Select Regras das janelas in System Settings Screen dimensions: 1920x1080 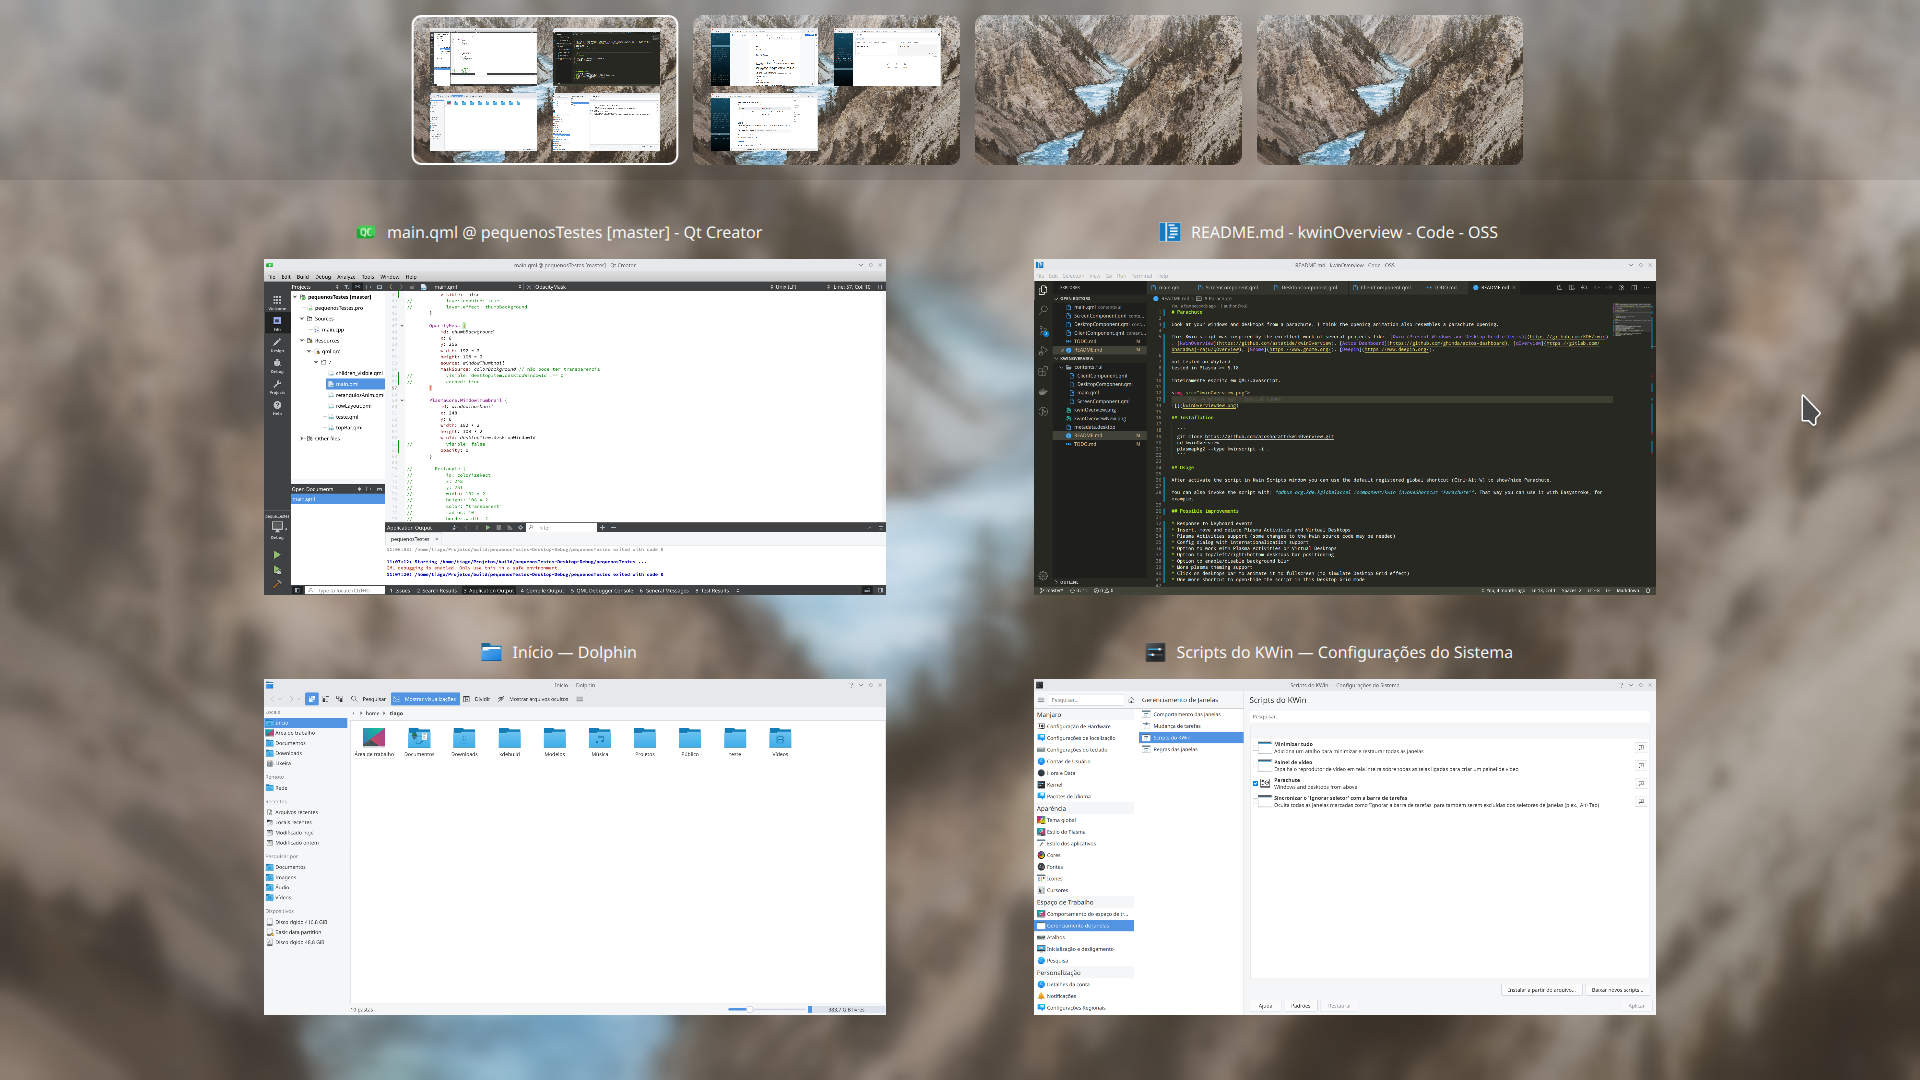click(1175, 749)
